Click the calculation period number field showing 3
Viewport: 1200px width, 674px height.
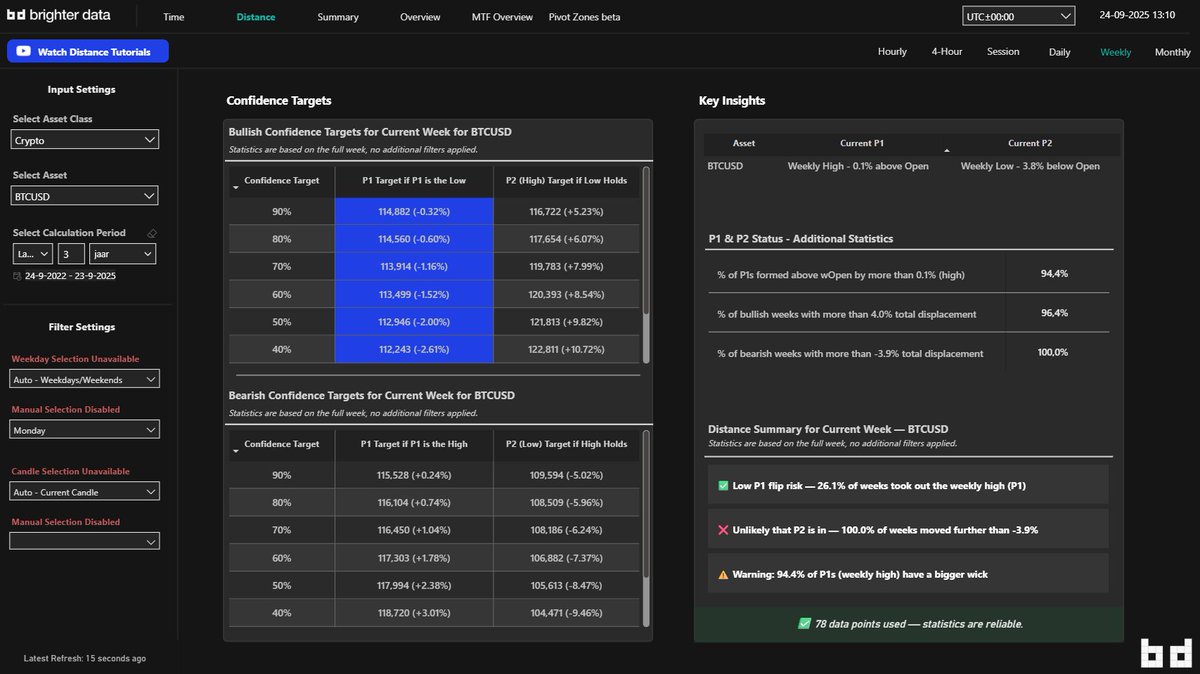click(x=70, y=254)
